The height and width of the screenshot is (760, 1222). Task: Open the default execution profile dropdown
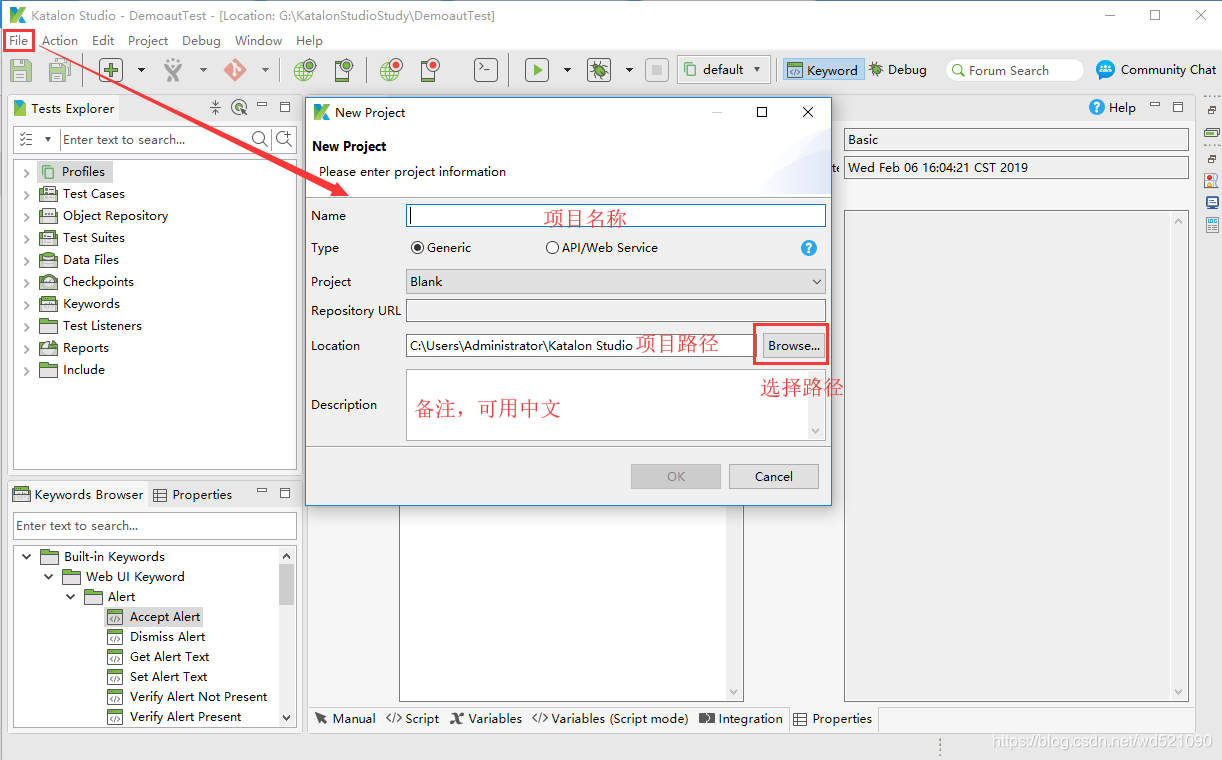tap(724, 70)
